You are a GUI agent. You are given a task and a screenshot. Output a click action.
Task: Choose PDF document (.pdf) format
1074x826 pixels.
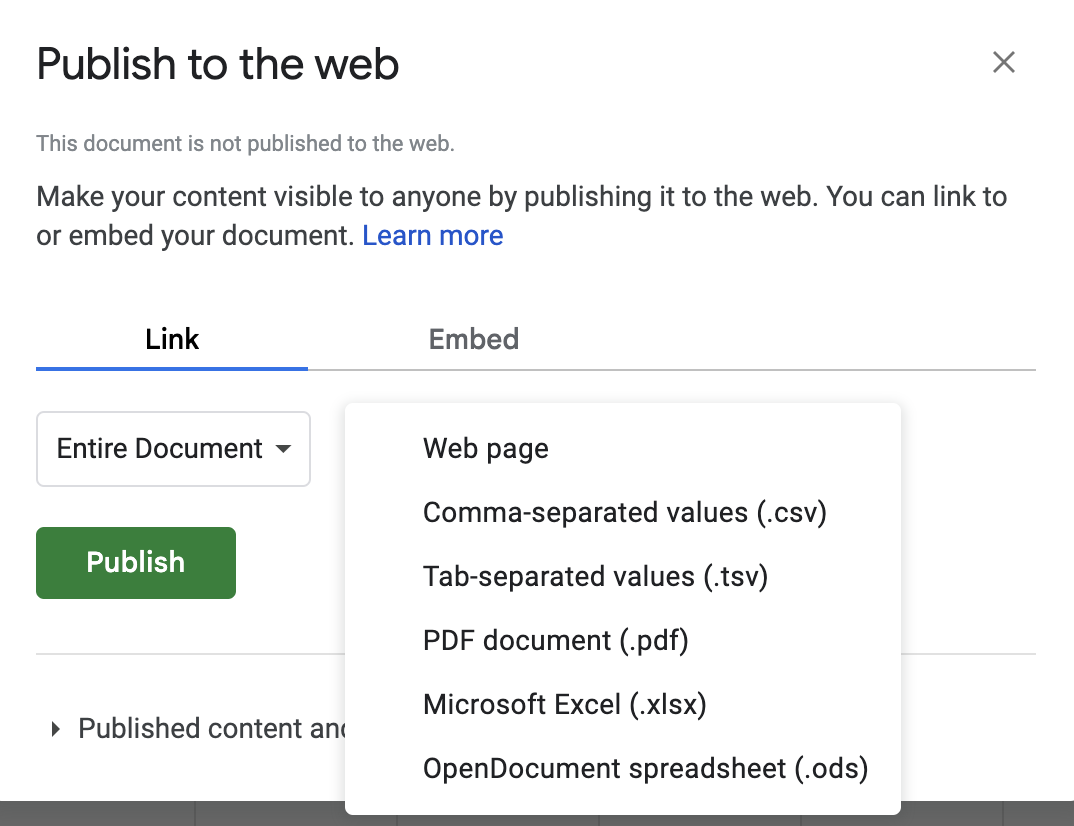coord(555,640)
